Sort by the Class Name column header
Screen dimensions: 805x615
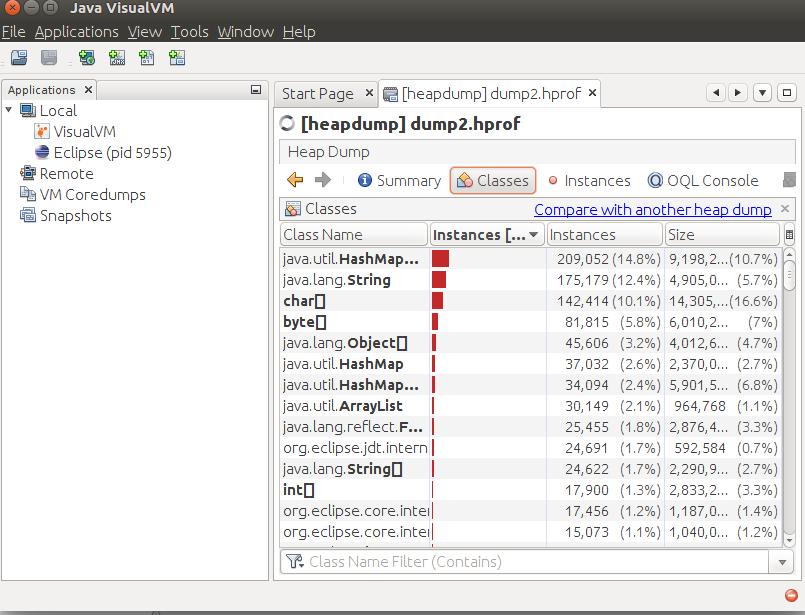pyautogui.click(x=354, y=235)
